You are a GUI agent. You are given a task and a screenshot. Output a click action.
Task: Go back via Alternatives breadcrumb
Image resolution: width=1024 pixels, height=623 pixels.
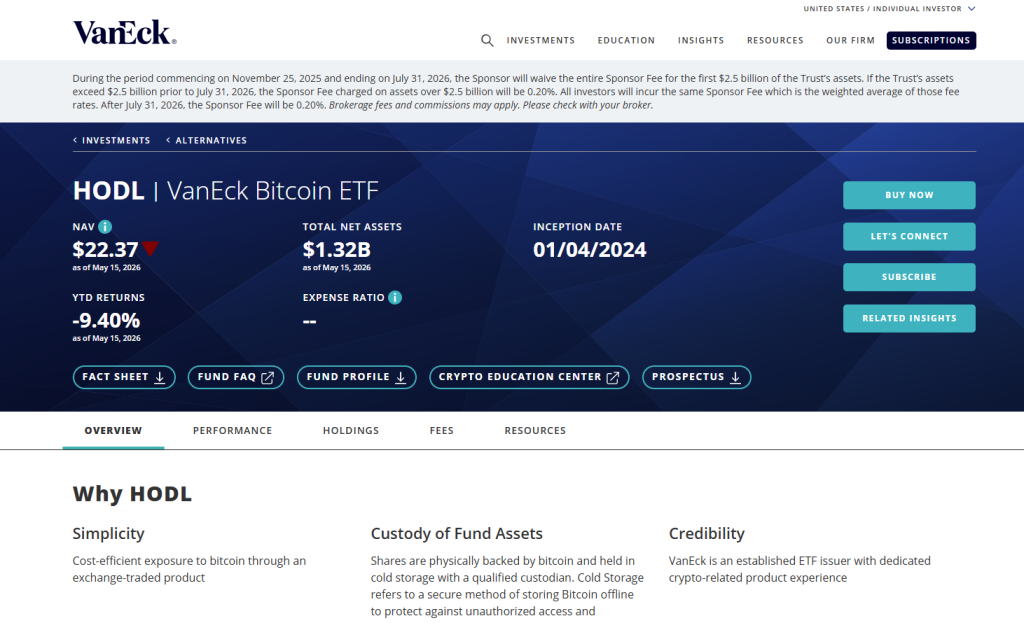point(206,140)
